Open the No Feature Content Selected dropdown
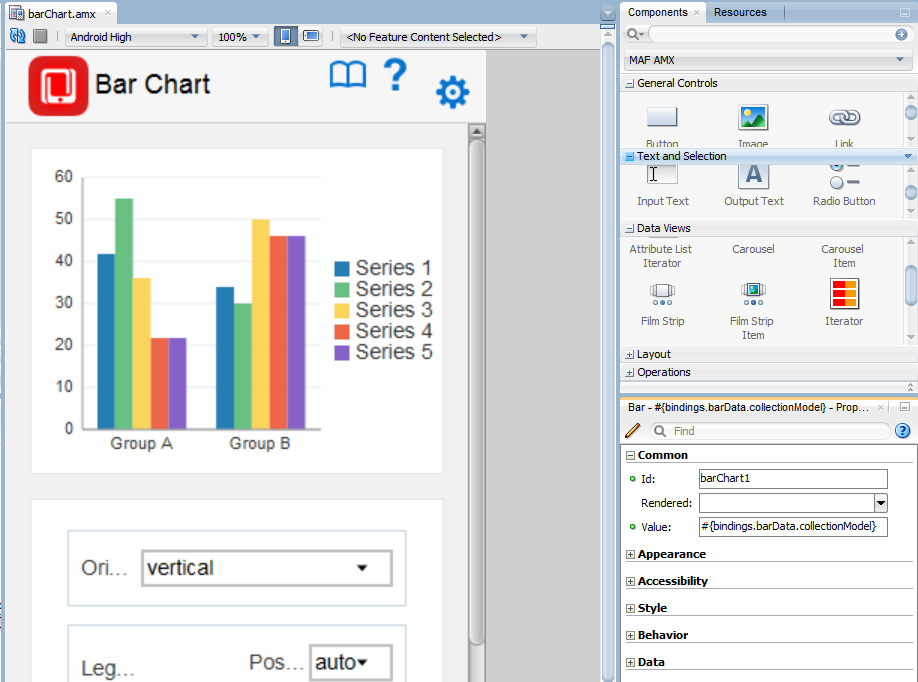The width and height of the screenshot is (918, 682). pos(437,37)
